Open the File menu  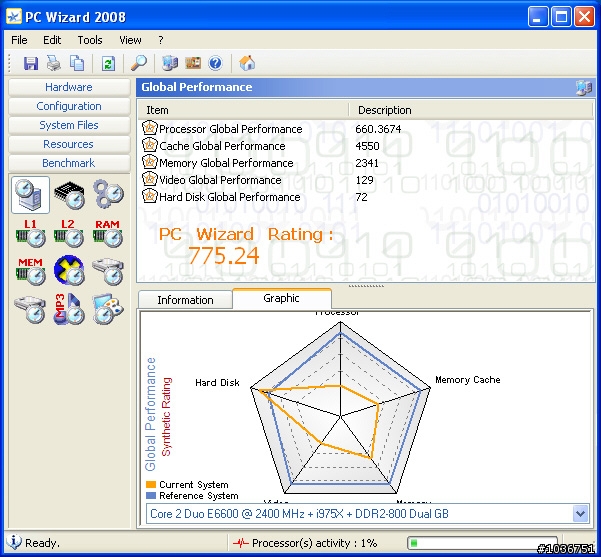point(19,40)
